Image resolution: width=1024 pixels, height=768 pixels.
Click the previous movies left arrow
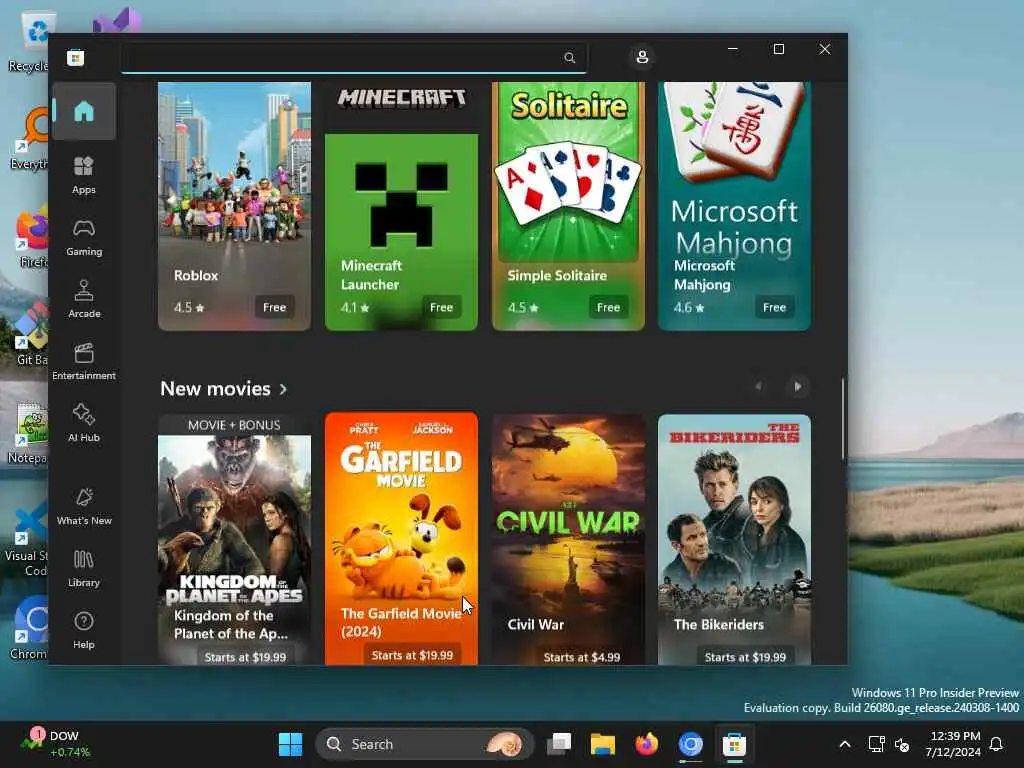point(758,387)
